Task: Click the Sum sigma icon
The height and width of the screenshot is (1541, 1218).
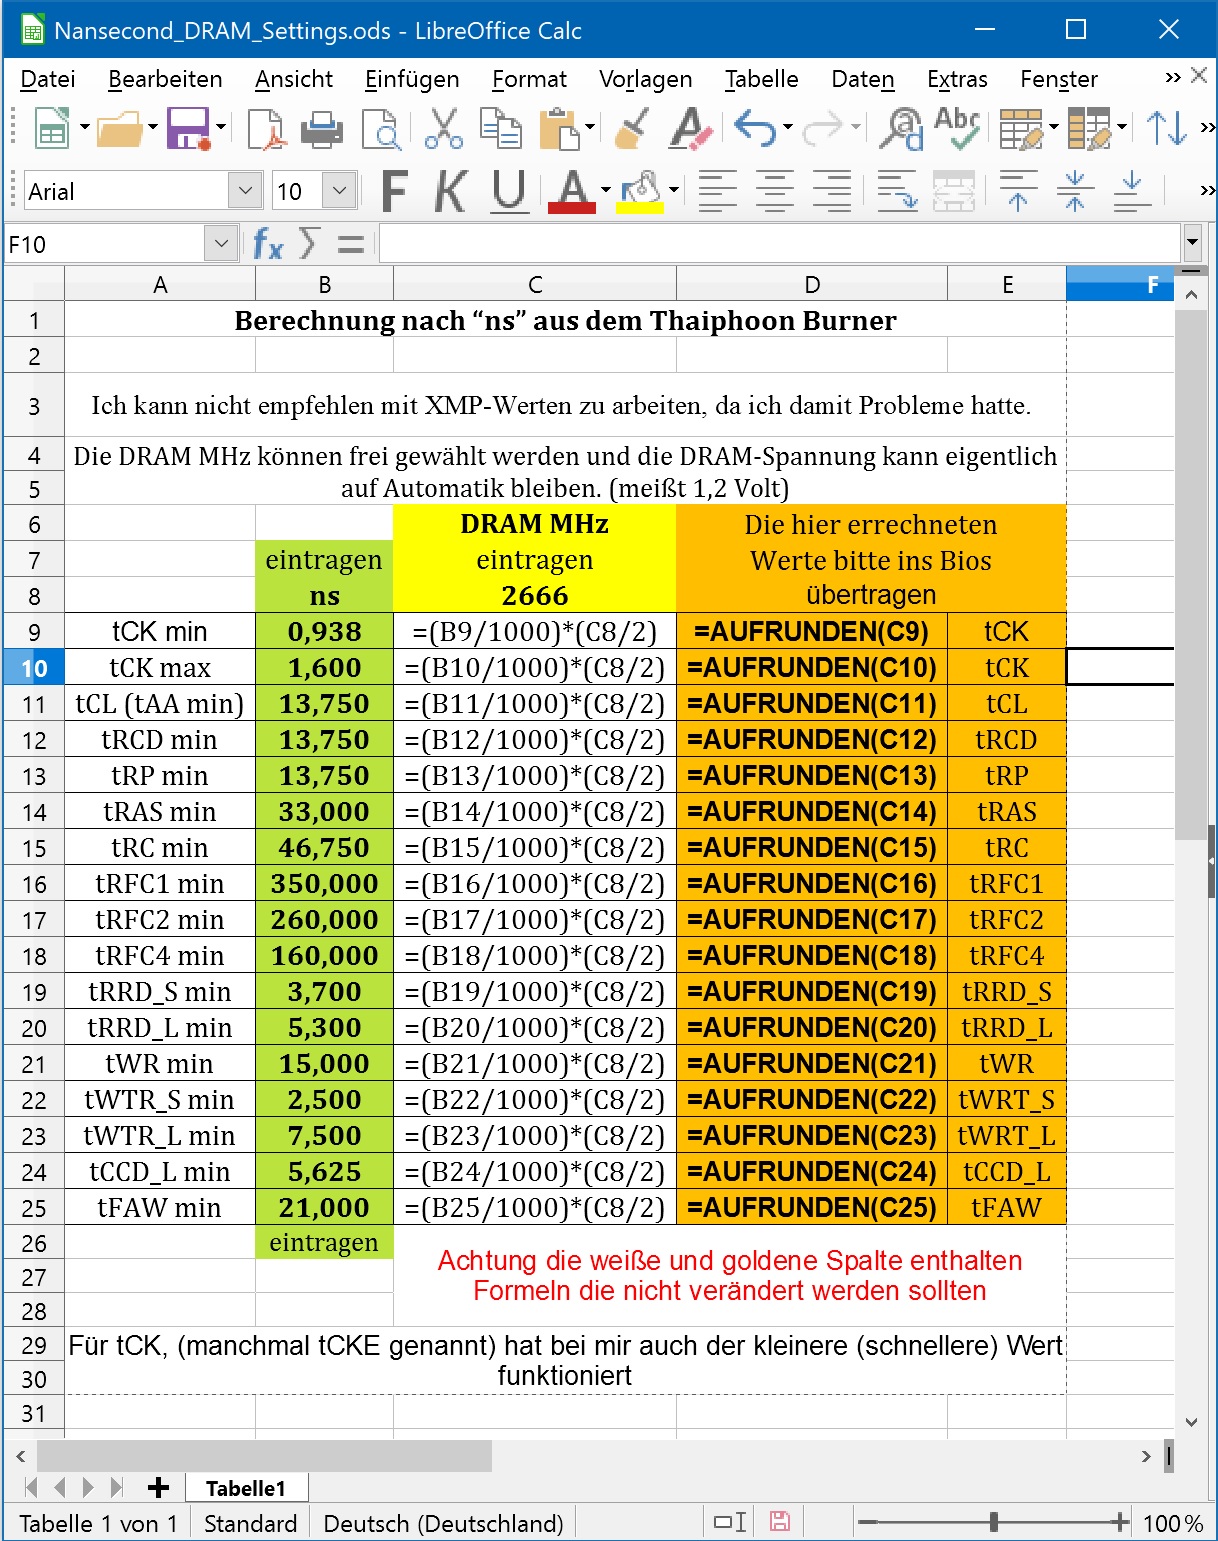Action: coord(310,243)
